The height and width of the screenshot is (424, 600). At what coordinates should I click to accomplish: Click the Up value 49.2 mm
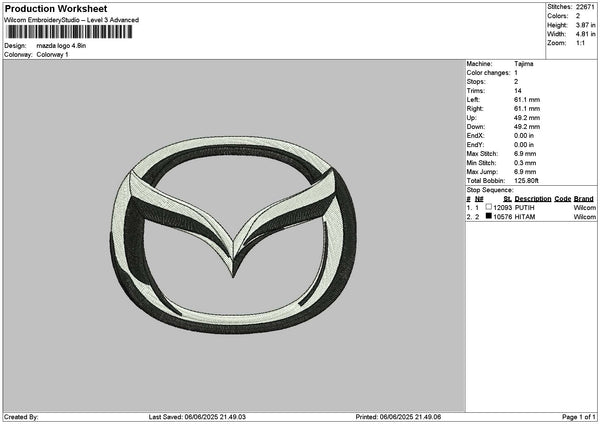(527, 118)
